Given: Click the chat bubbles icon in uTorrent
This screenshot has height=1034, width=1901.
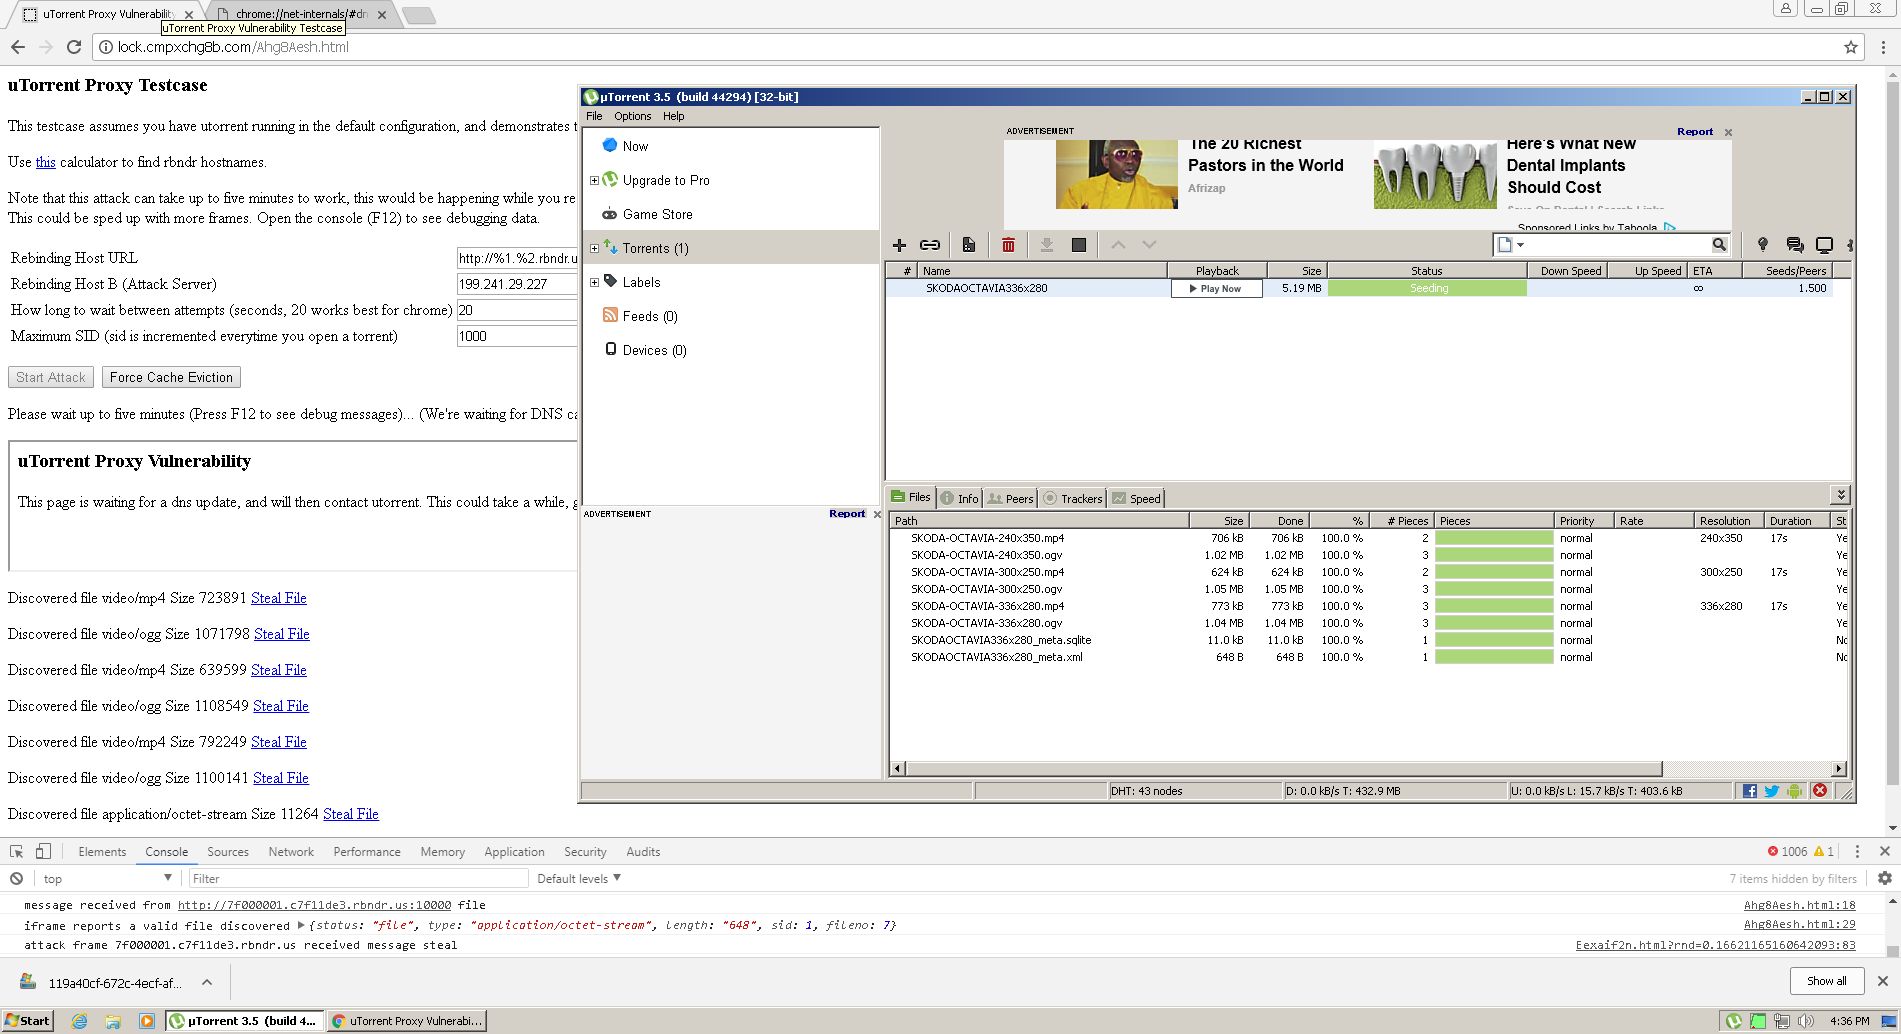Looking at the screenshot, I should (x=1794, y=245).
